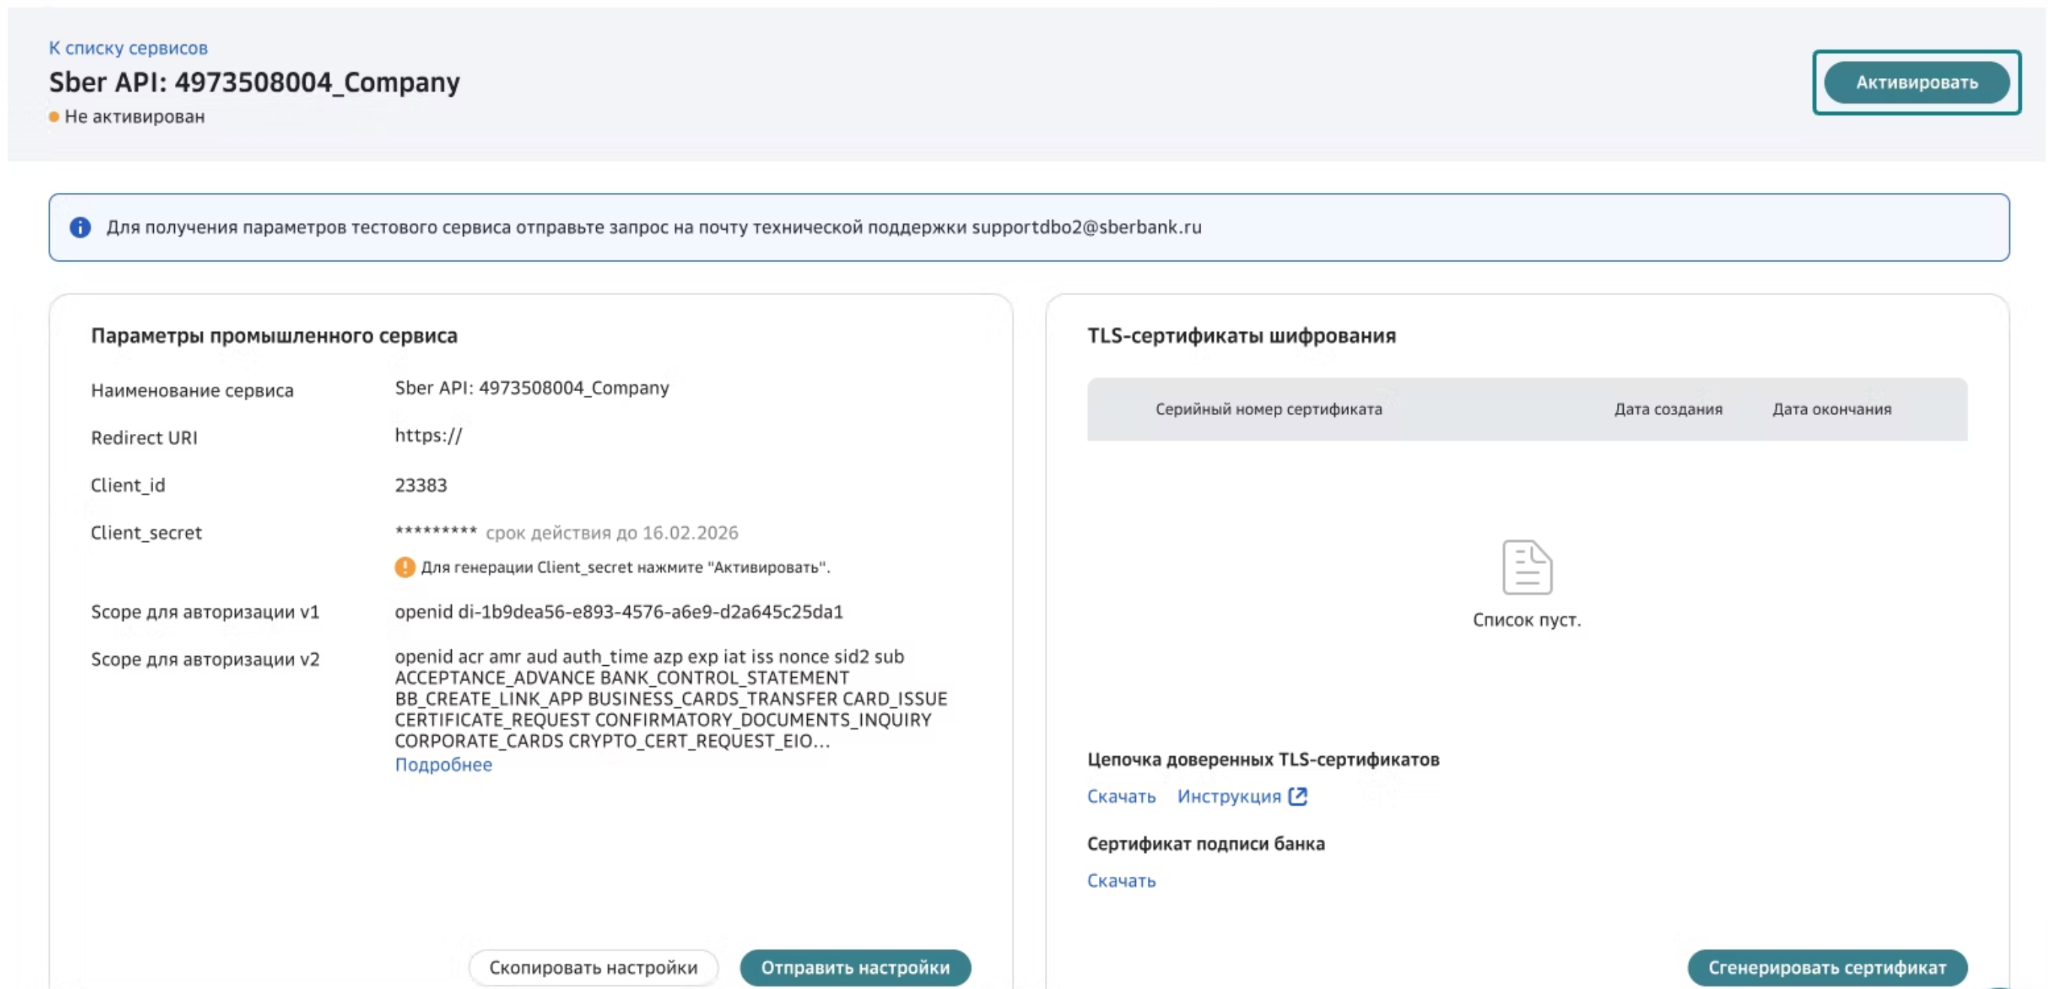The height and width of the screenshot is (989, 2048).
Task: Click the 'Не активирован' status text
Action: click(135, 117)
